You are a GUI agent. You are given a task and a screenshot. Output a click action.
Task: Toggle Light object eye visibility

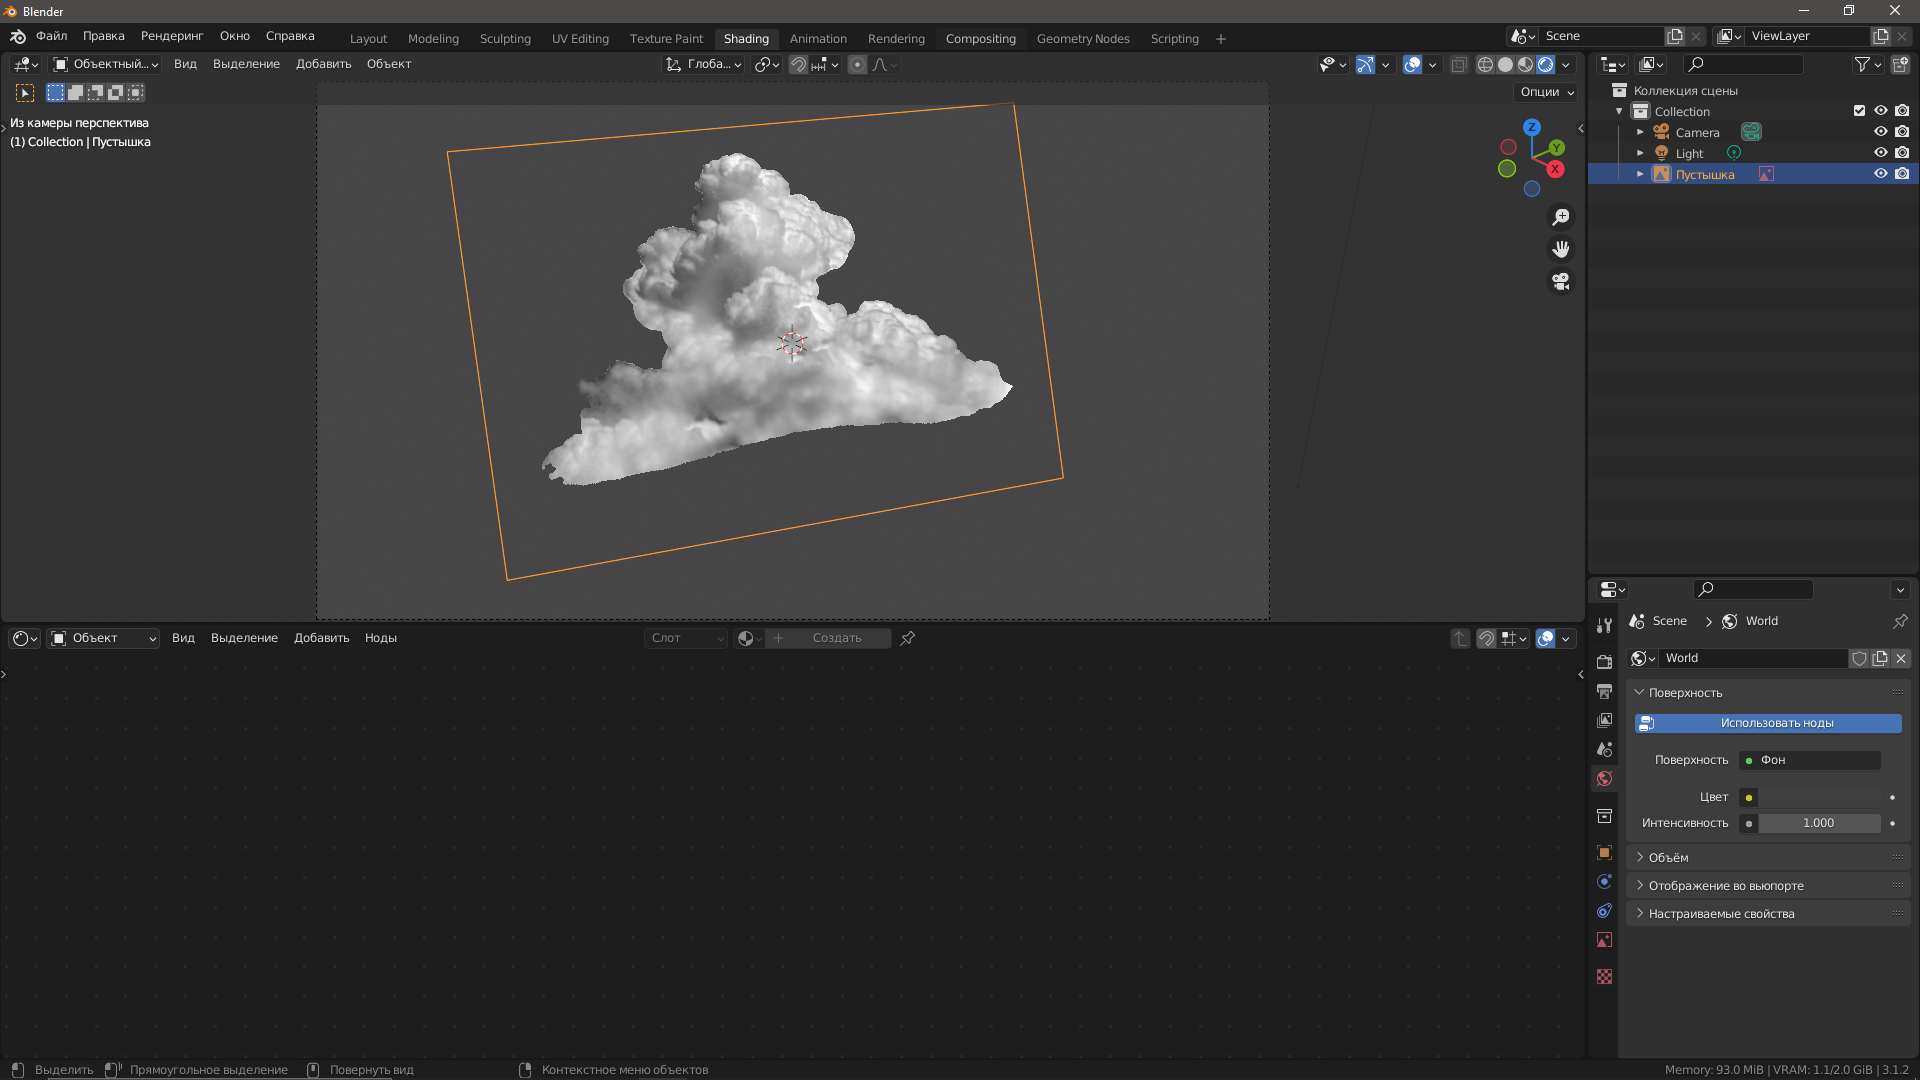[1880, 153]
